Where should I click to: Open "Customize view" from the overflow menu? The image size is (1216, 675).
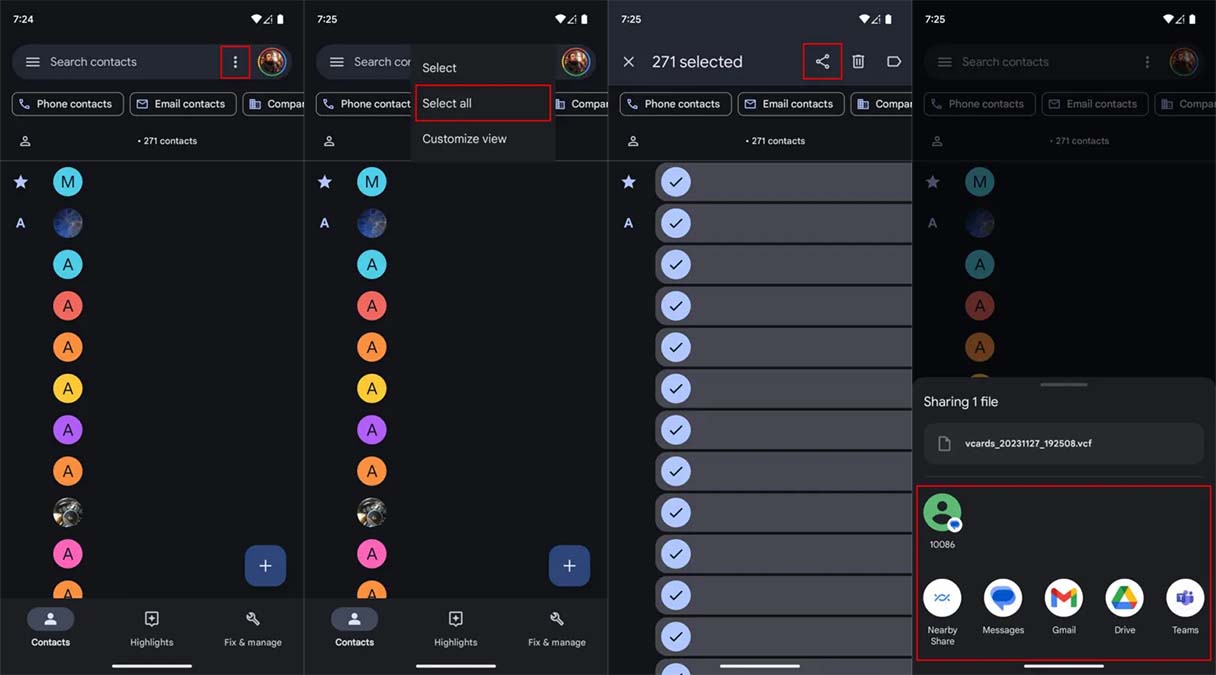click(464, 139)
